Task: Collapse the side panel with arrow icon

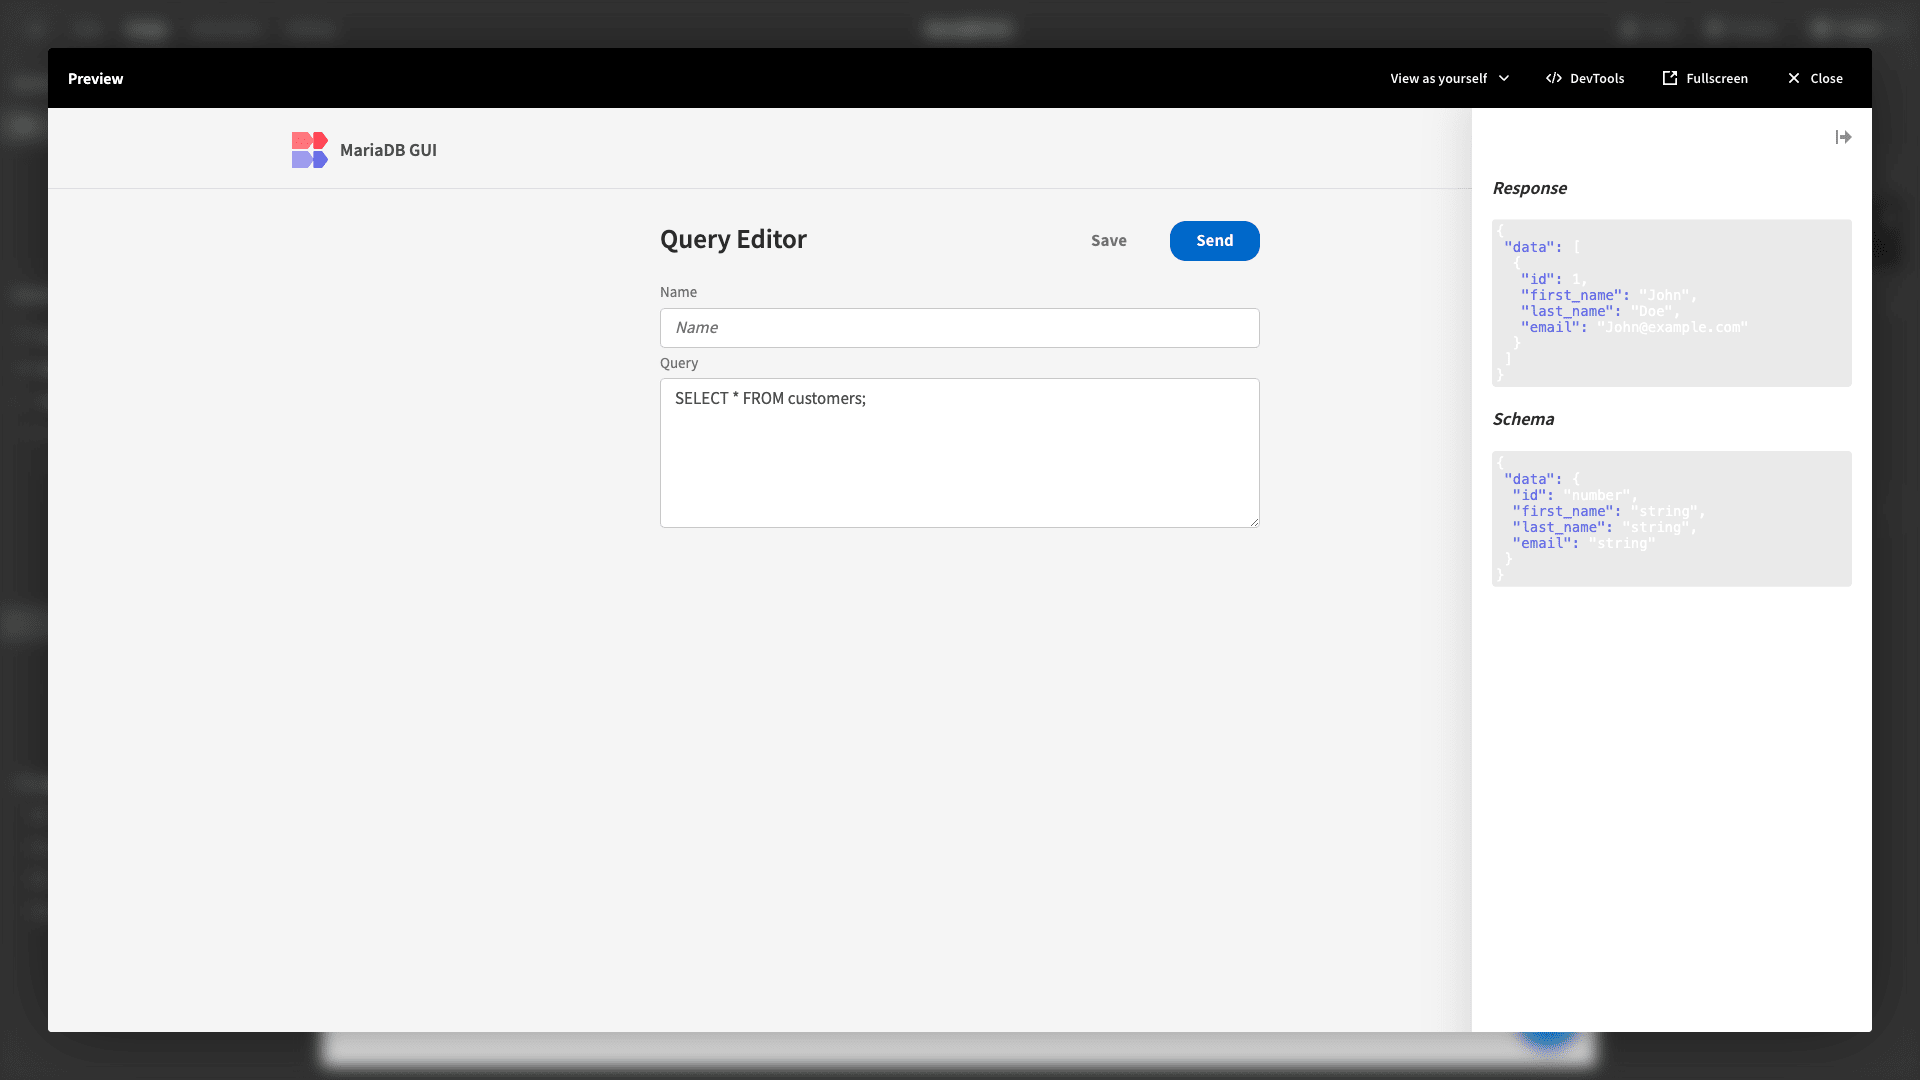Action: pos(1843,137)
